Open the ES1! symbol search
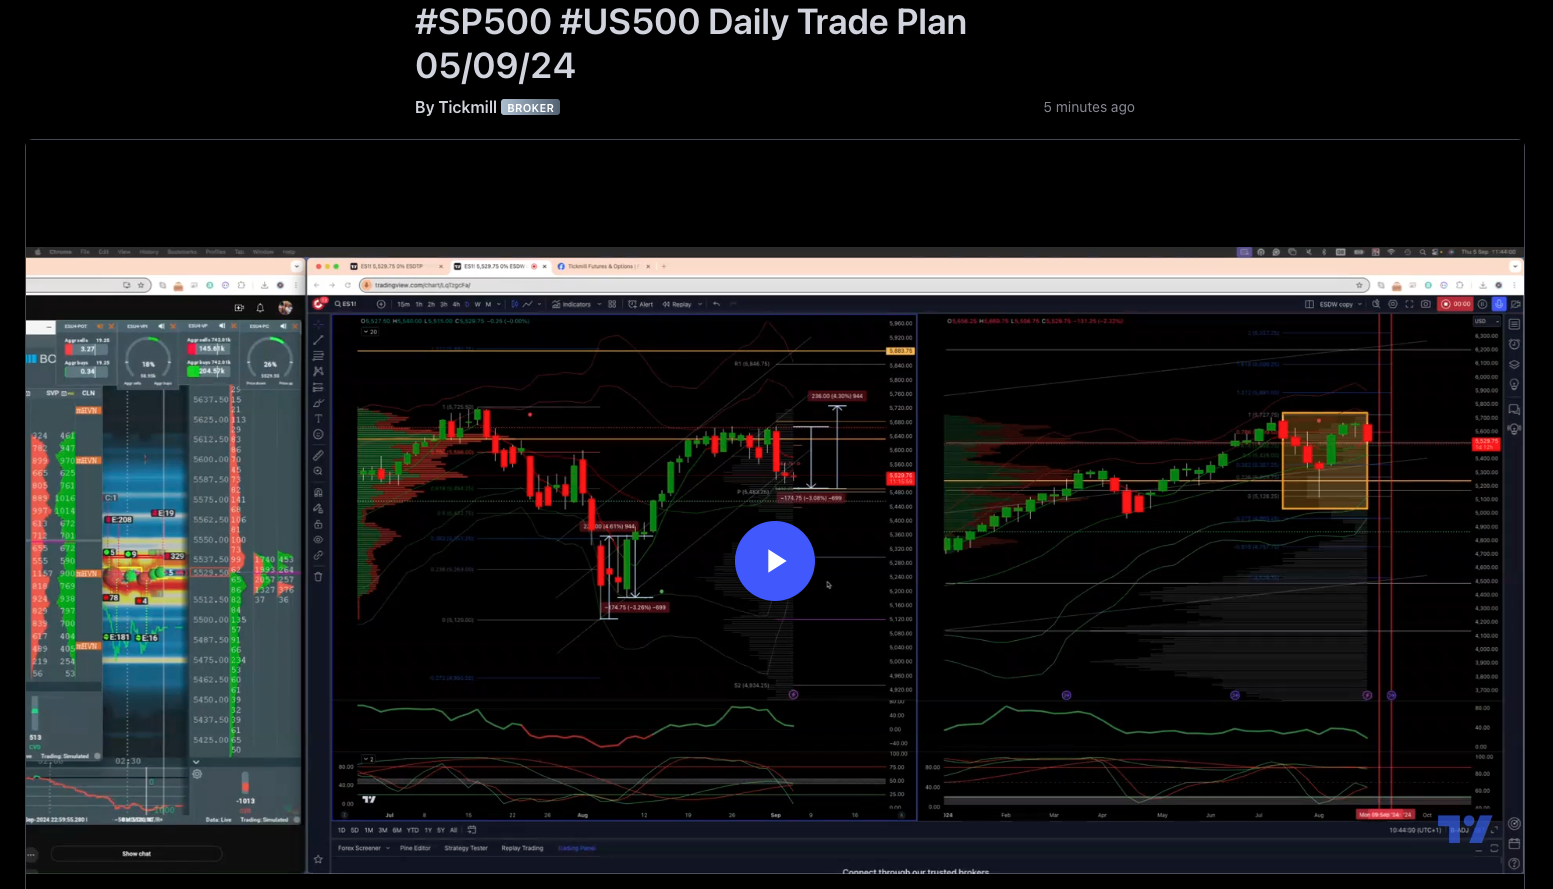Image resolution: width=1553 pixels, height=889 pixels. (x=345, y=304)
